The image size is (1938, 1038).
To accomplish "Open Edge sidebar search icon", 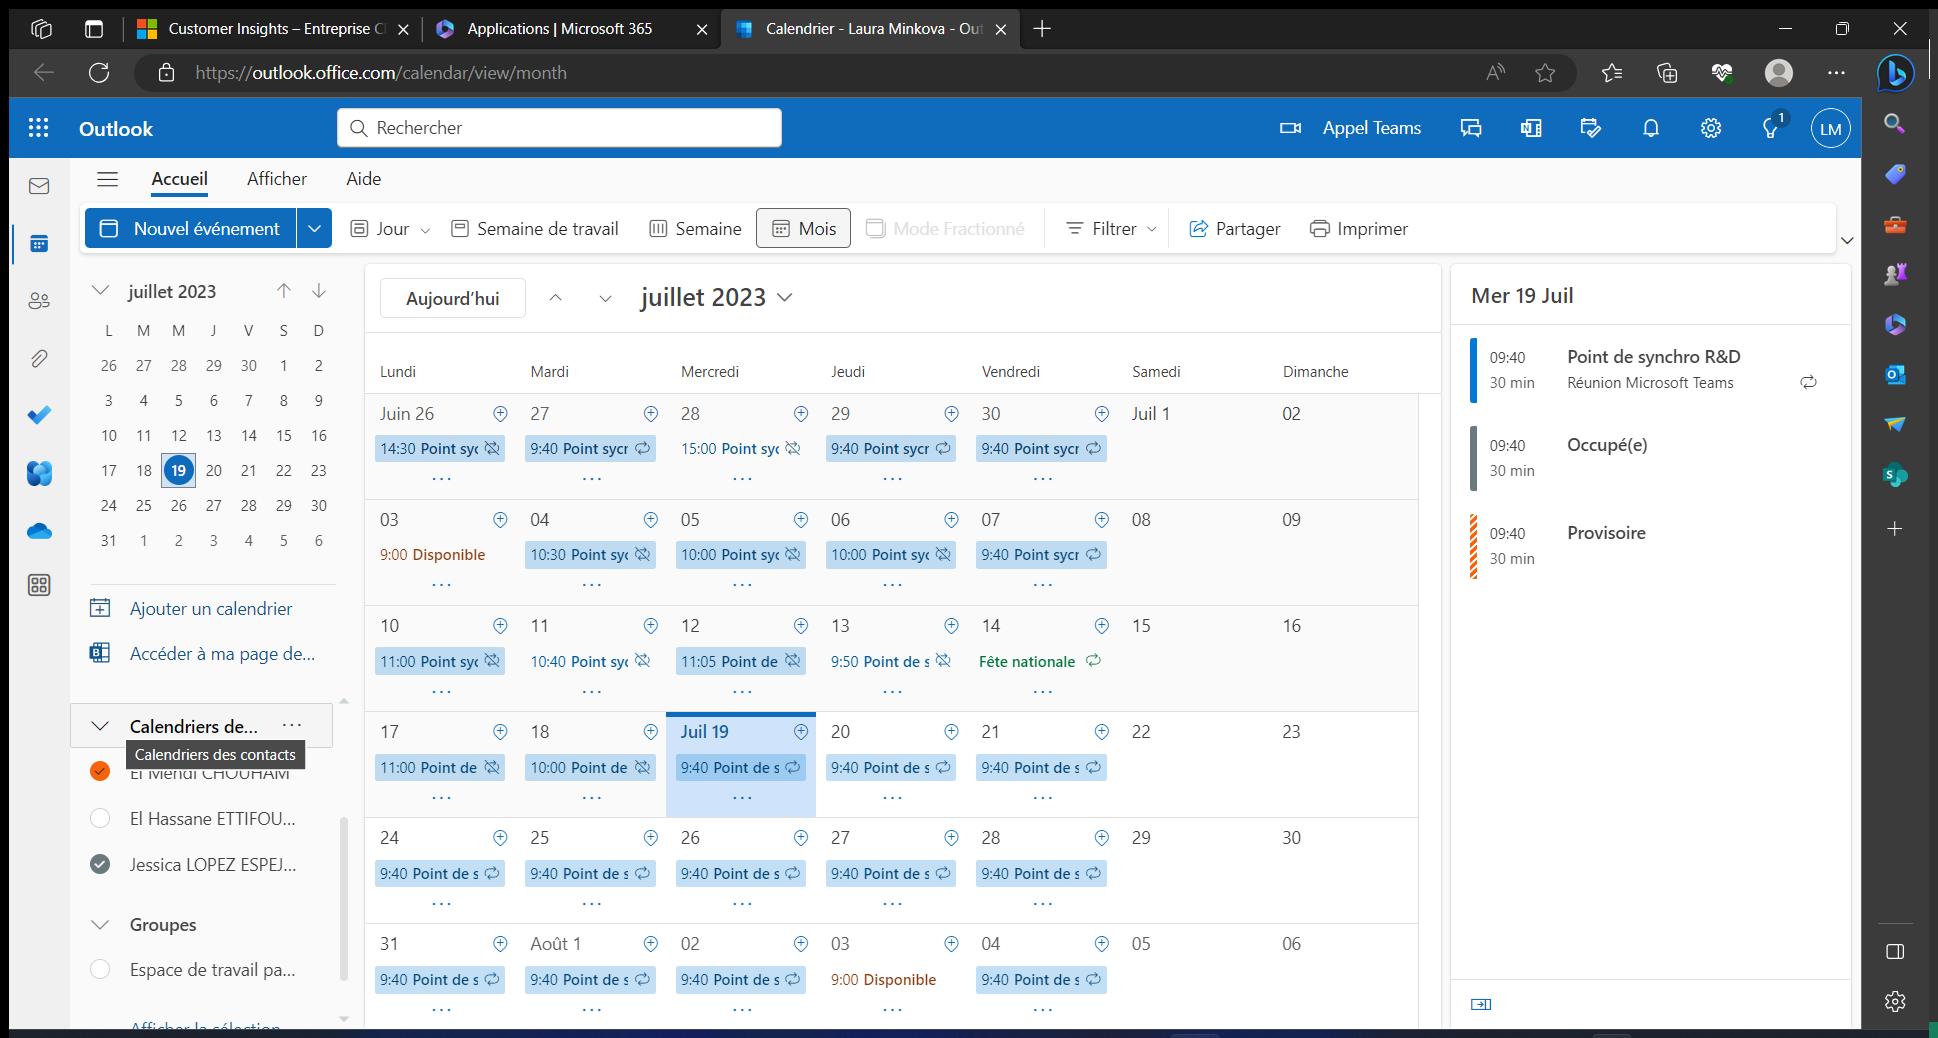I will (1894, 124).
